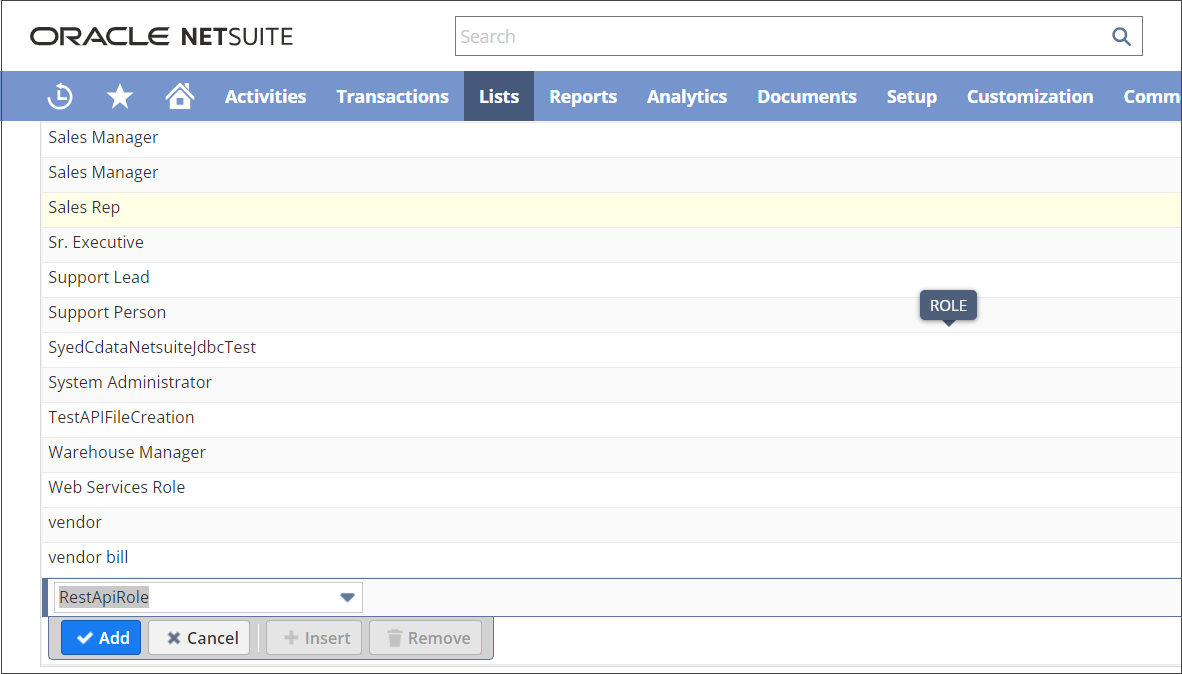Click the ROLE column label flag
The image size is (1182, 674).
click(947, 305)
